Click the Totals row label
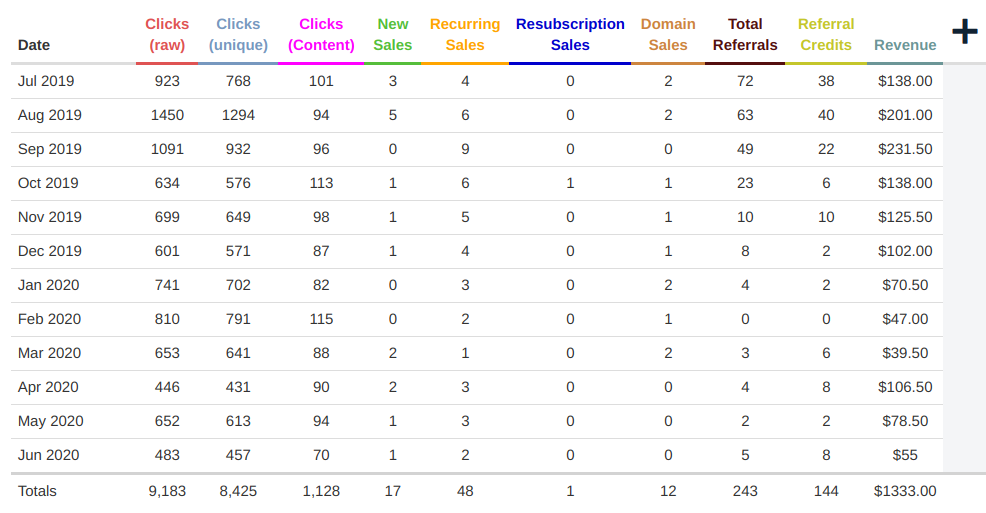This screenshot has height=513, width=986. 37,491
